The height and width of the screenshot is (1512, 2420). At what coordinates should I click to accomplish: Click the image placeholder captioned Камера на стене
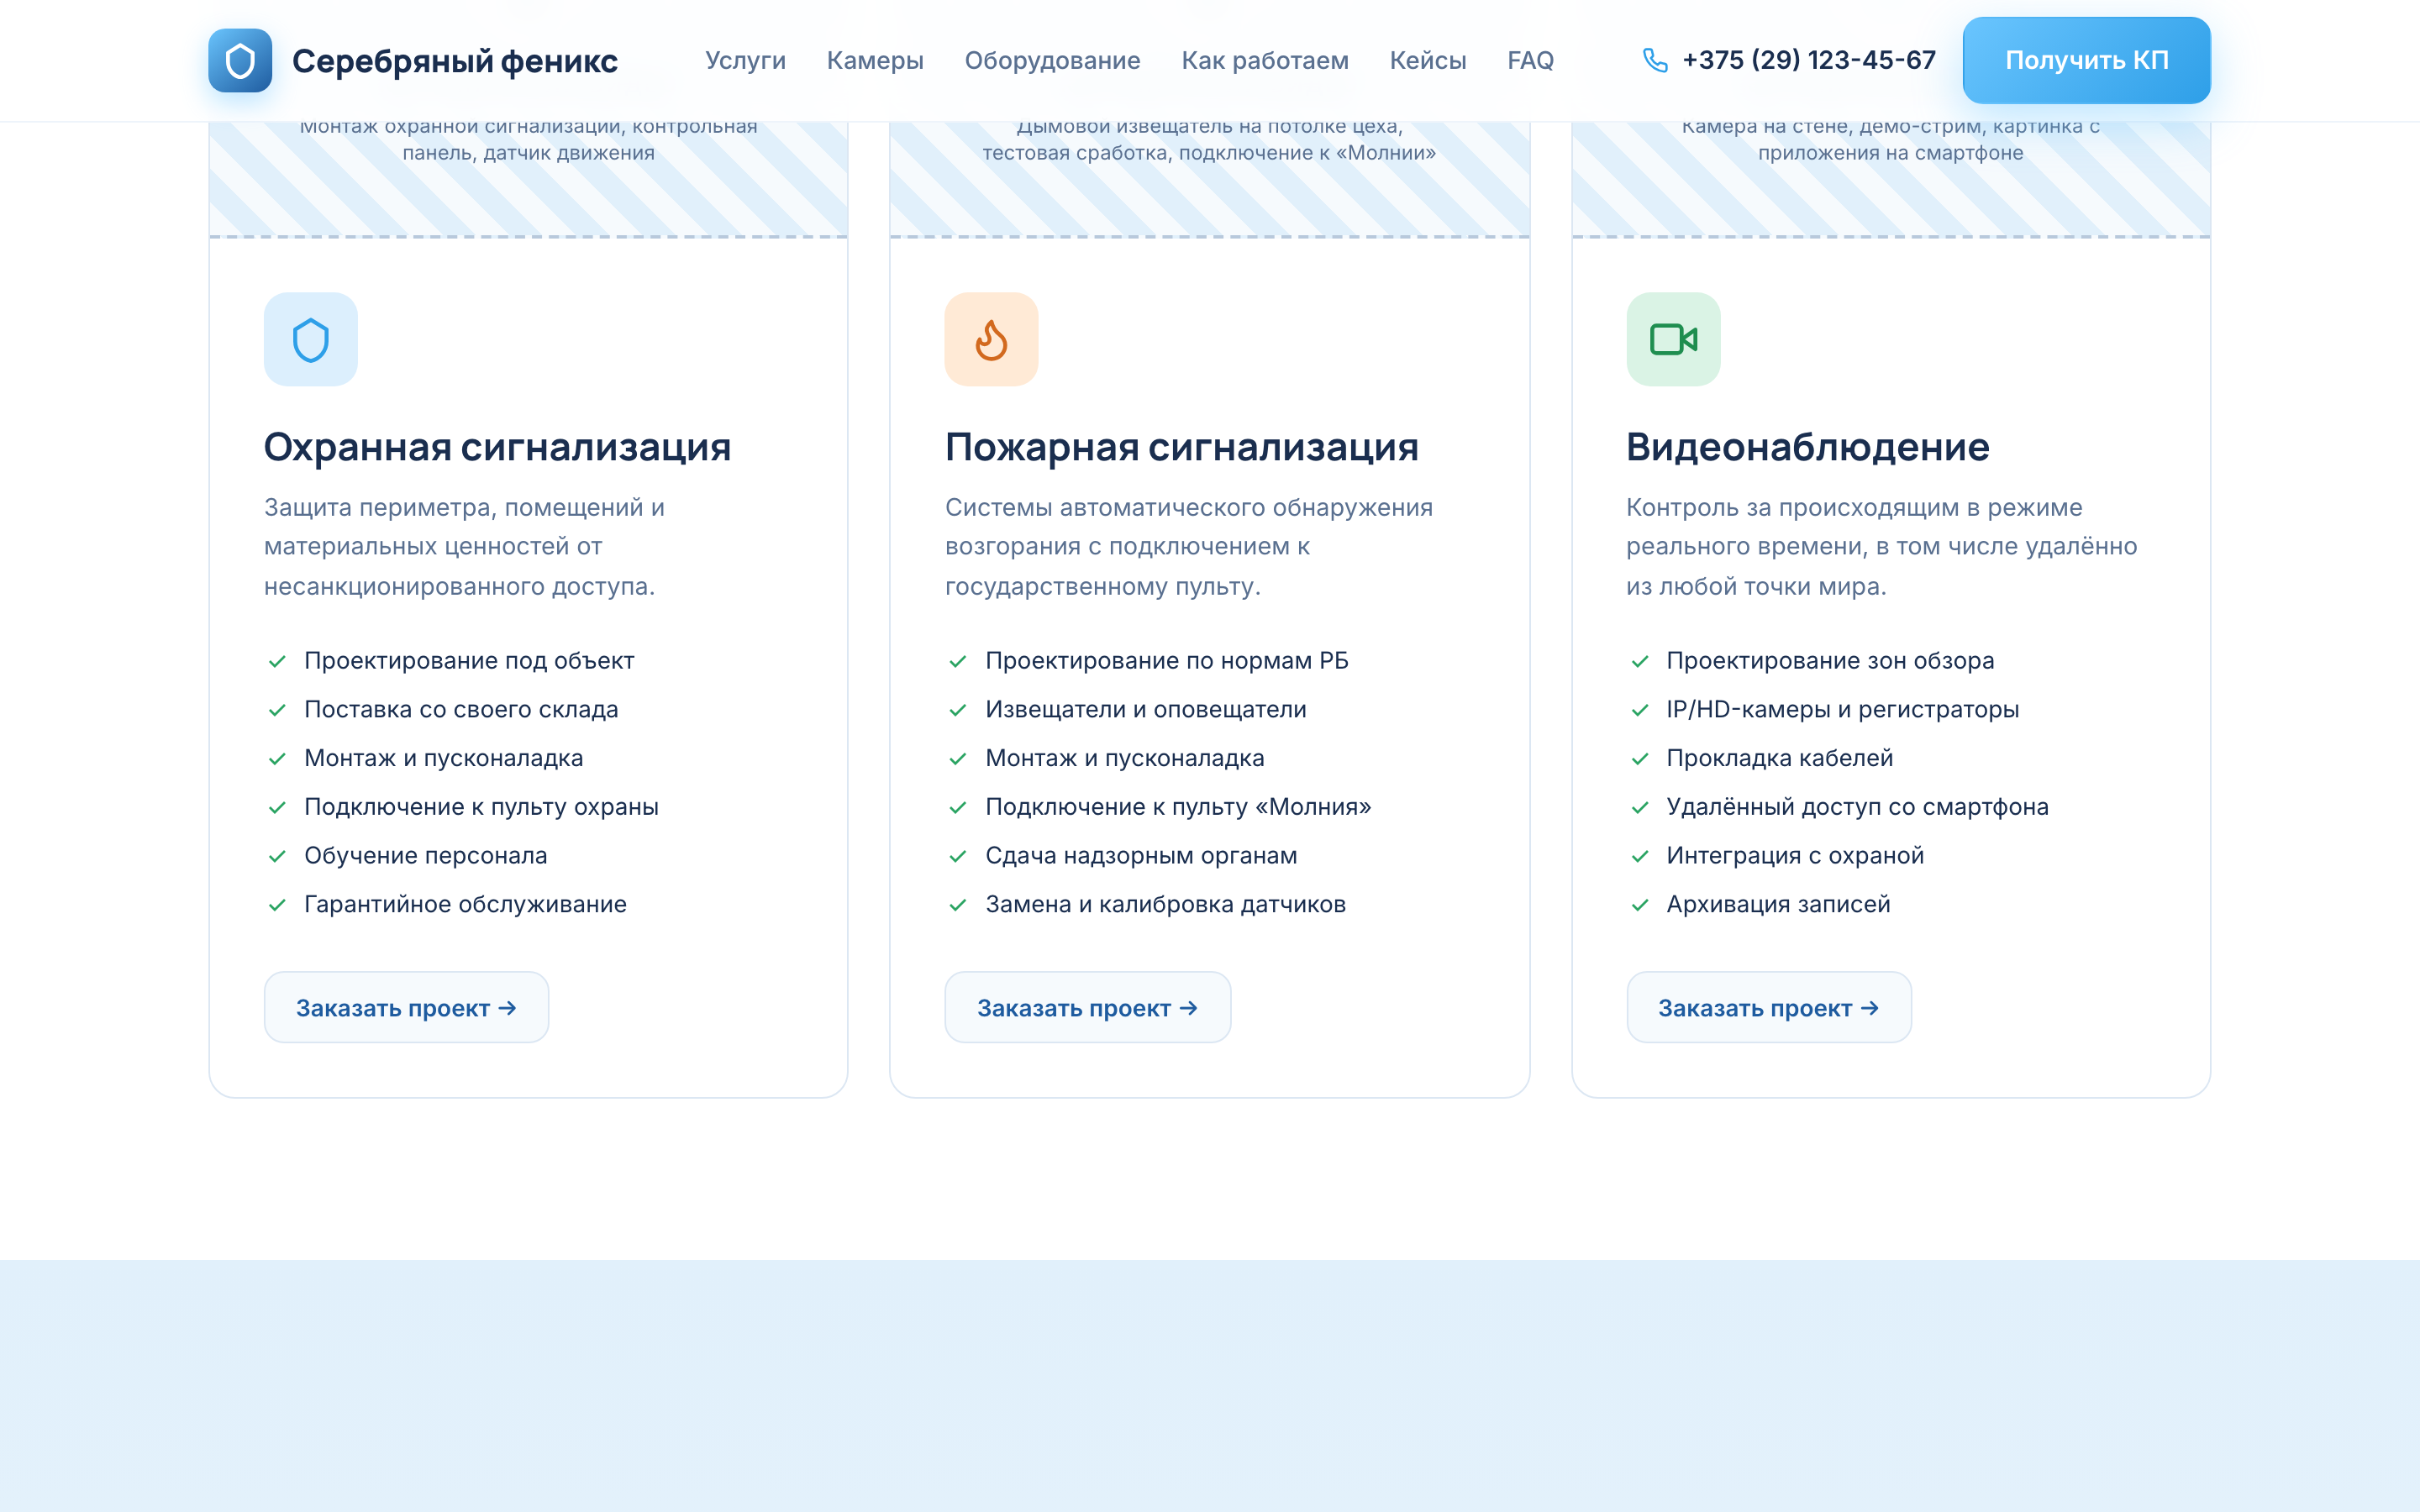point(1890,179)
